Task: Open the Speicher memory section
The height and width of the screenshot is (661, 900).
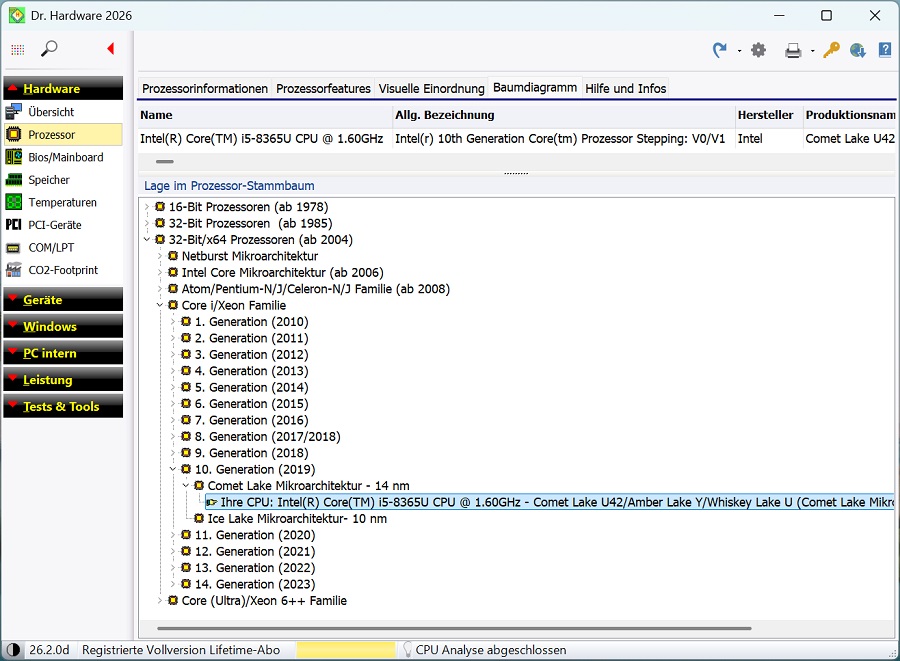Action: (63, 180)
